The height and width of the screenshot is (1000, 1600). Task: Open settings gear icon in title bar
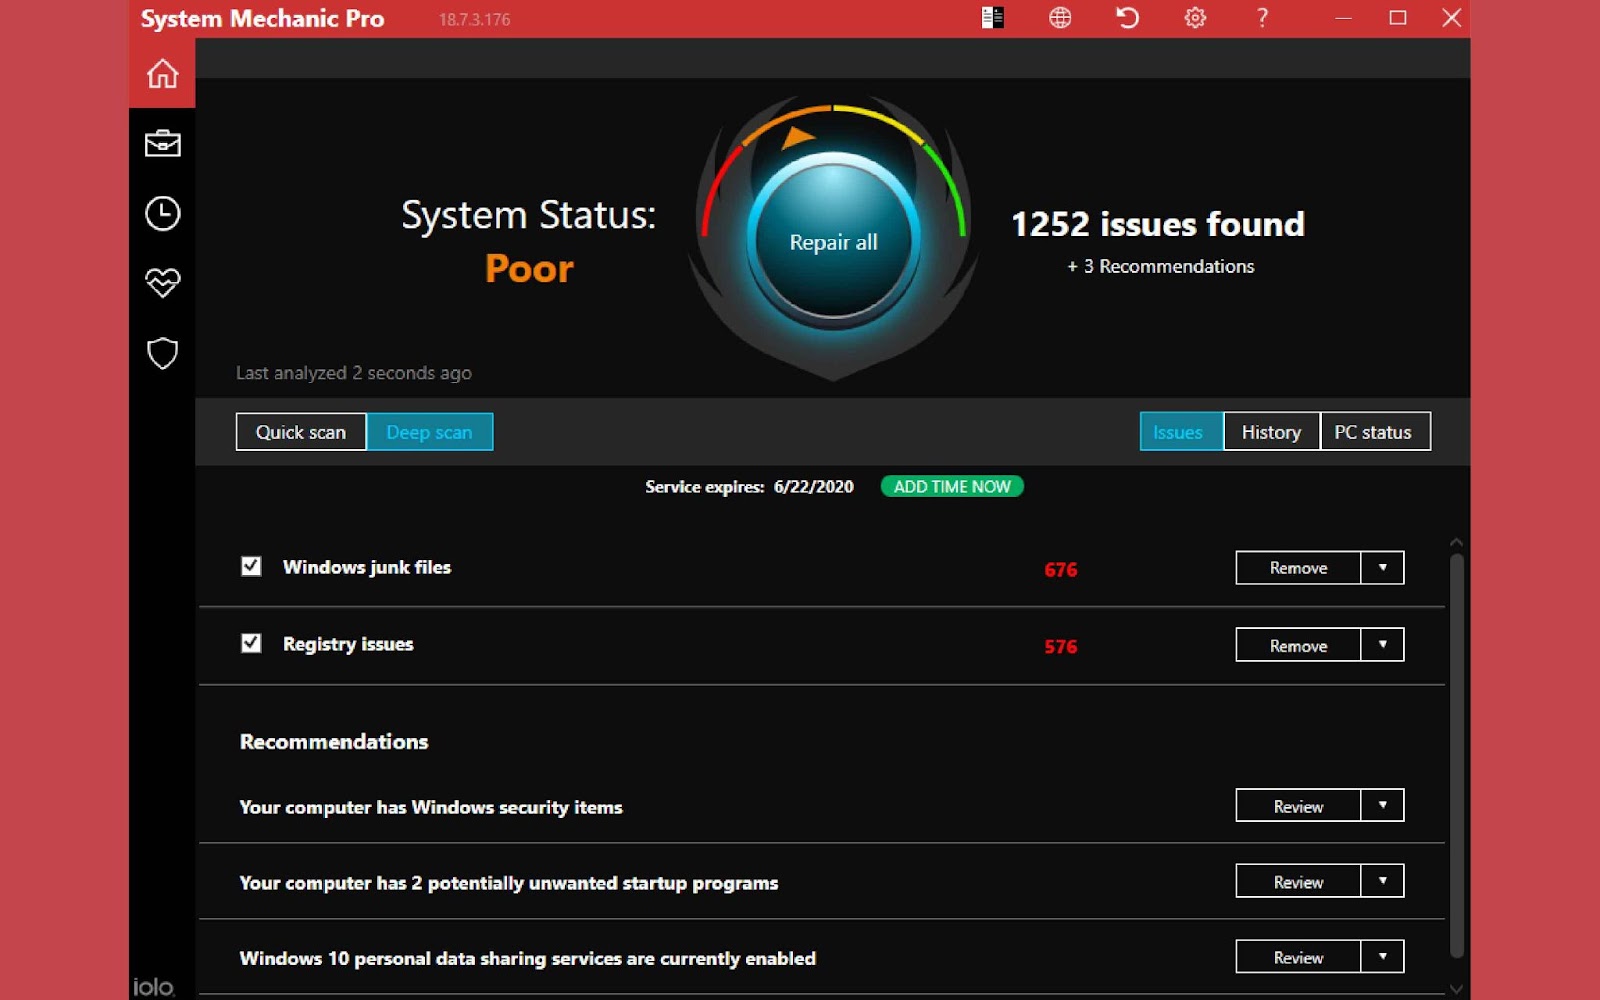(1195, 18)
